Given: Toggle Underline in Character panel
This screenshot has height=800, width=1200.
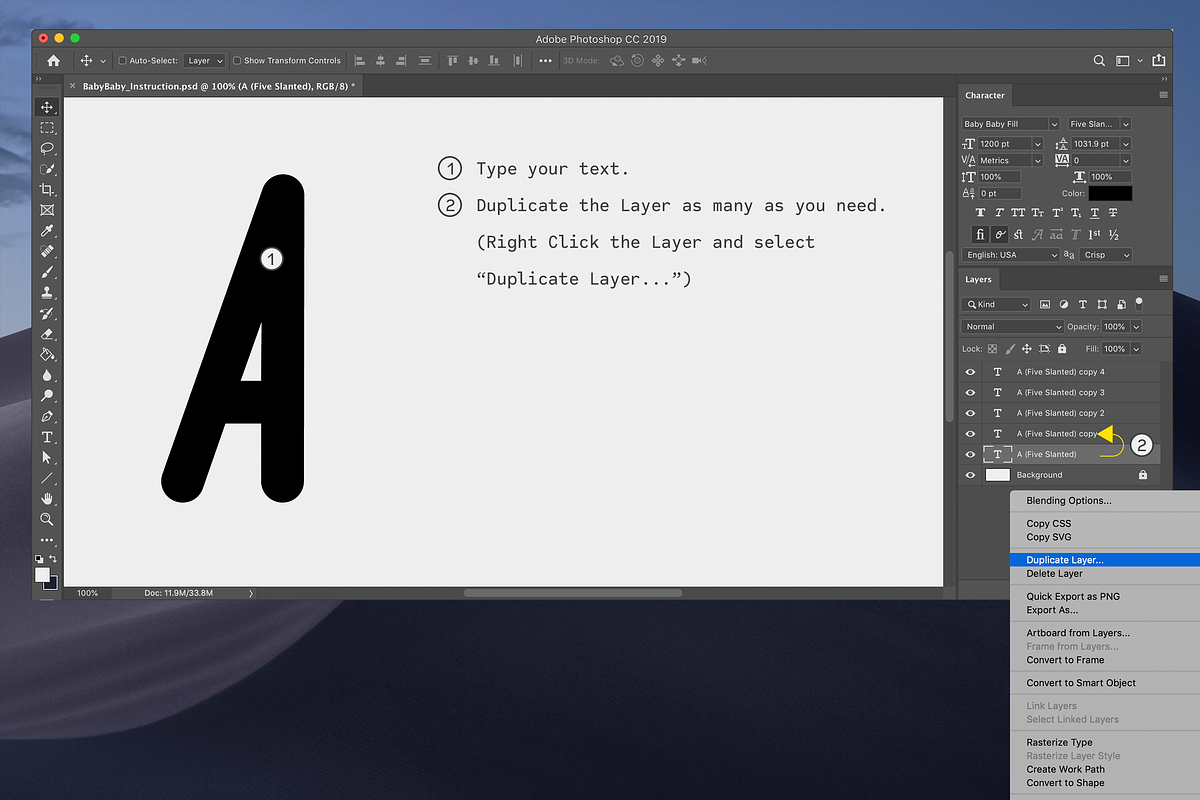Looking at the screenshot, I should [1095, 213].
